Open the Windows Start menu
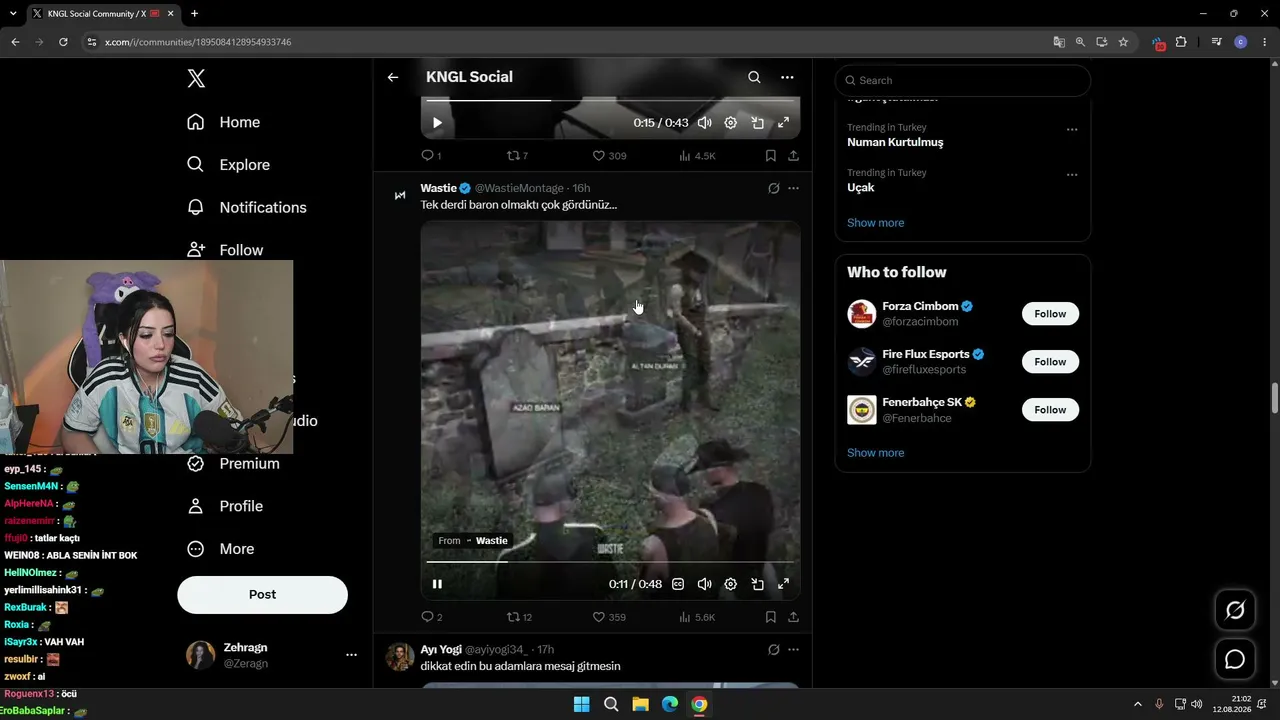This screenshot has width=1280, height=720. (581, 704)
